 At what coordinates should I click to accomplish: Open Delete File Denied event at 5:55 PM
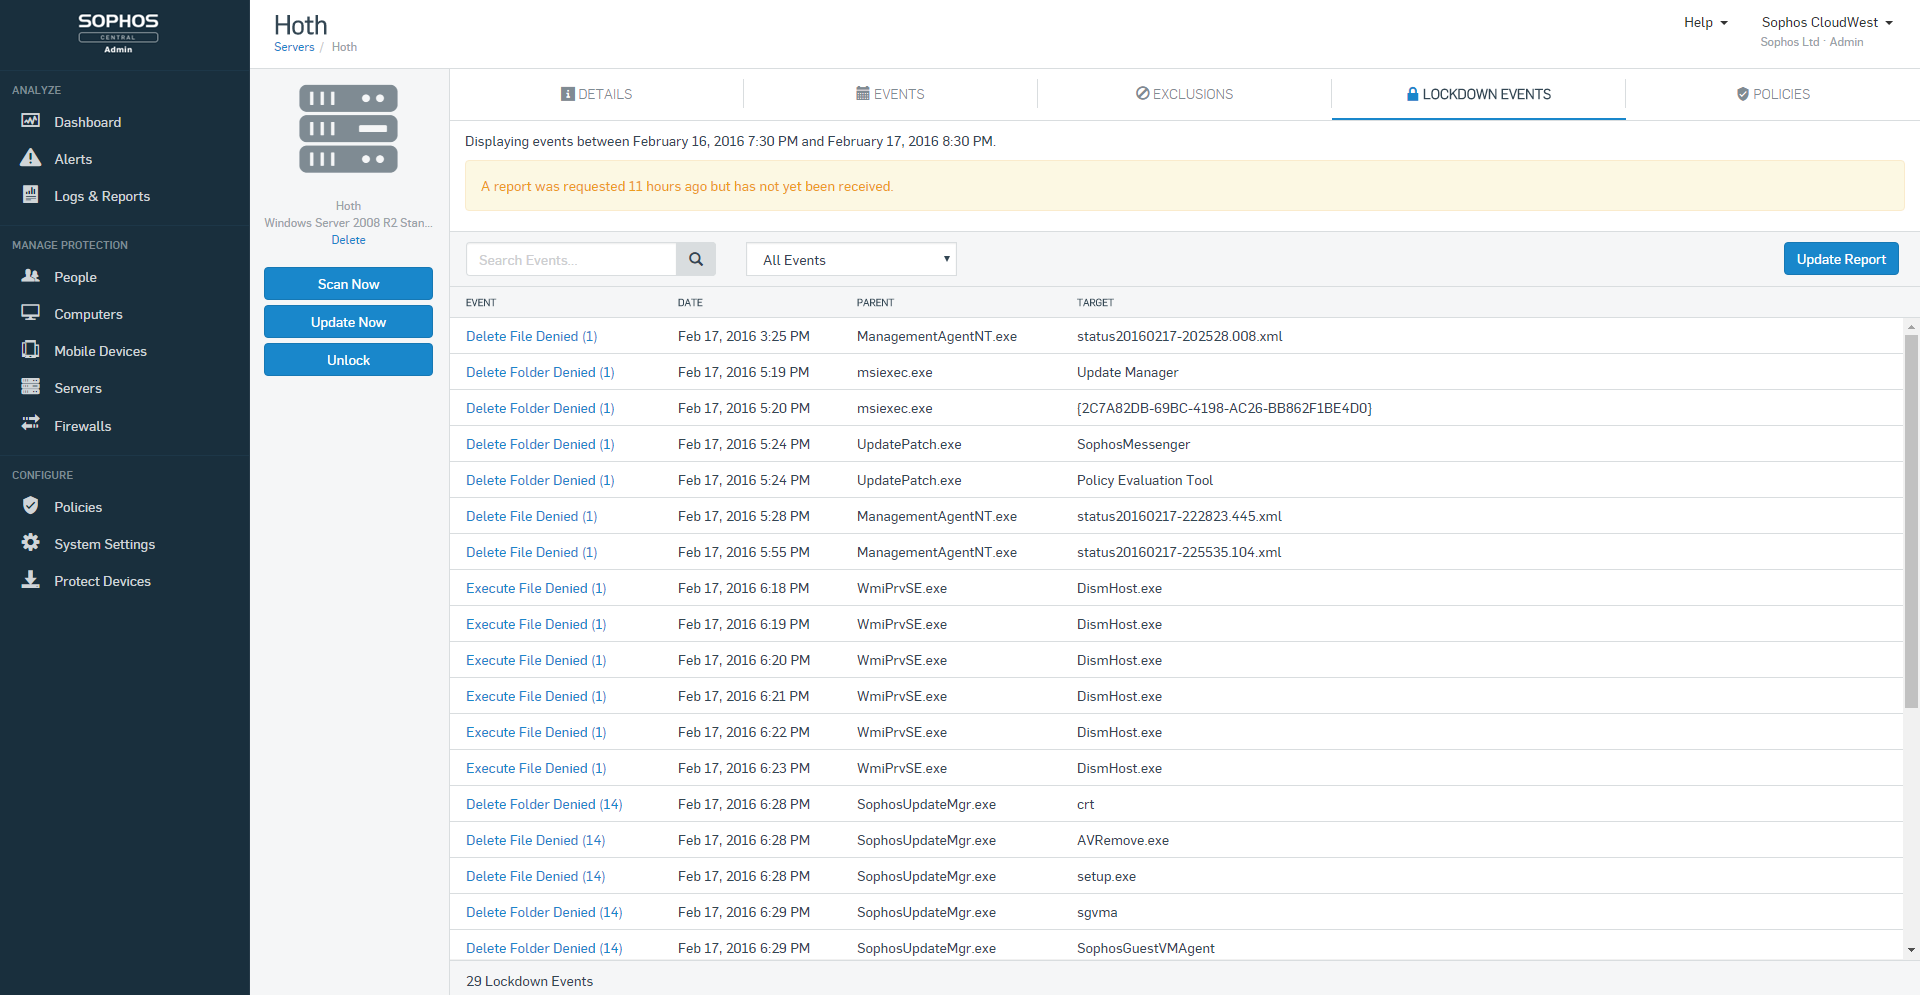(531, 552)
